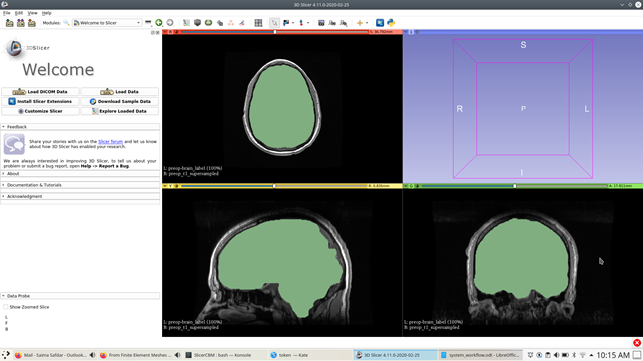Image resolution: width=643 pixels, height=361 pixels.
Task: Open the crosshair options dropdown arrow
Action: (x=367, y=23)
